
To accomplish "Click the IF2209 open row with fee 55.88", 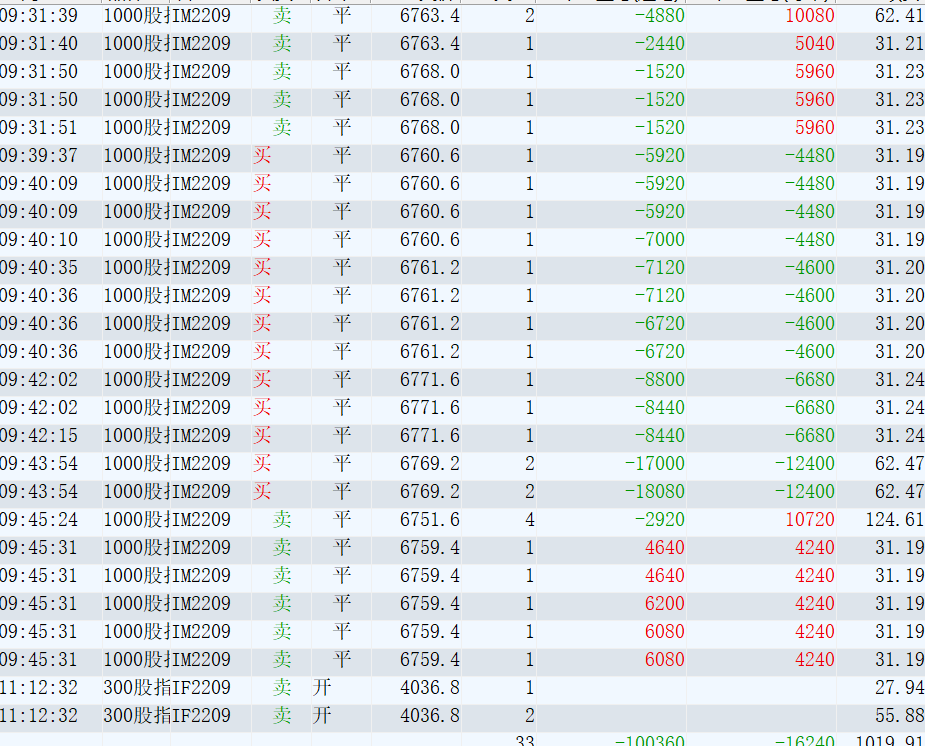I will (462, 716).
